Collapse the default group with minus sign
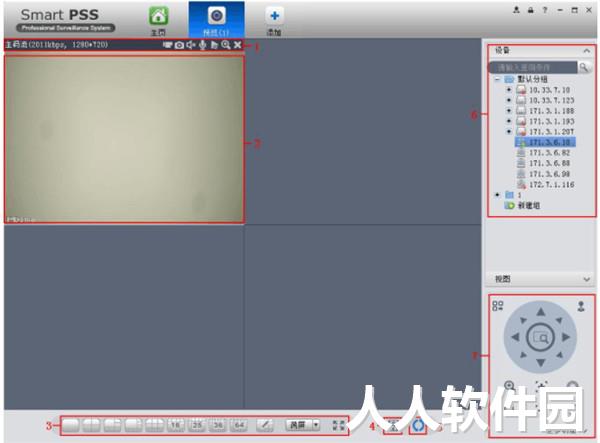The image size is (600, 443). 497,79
